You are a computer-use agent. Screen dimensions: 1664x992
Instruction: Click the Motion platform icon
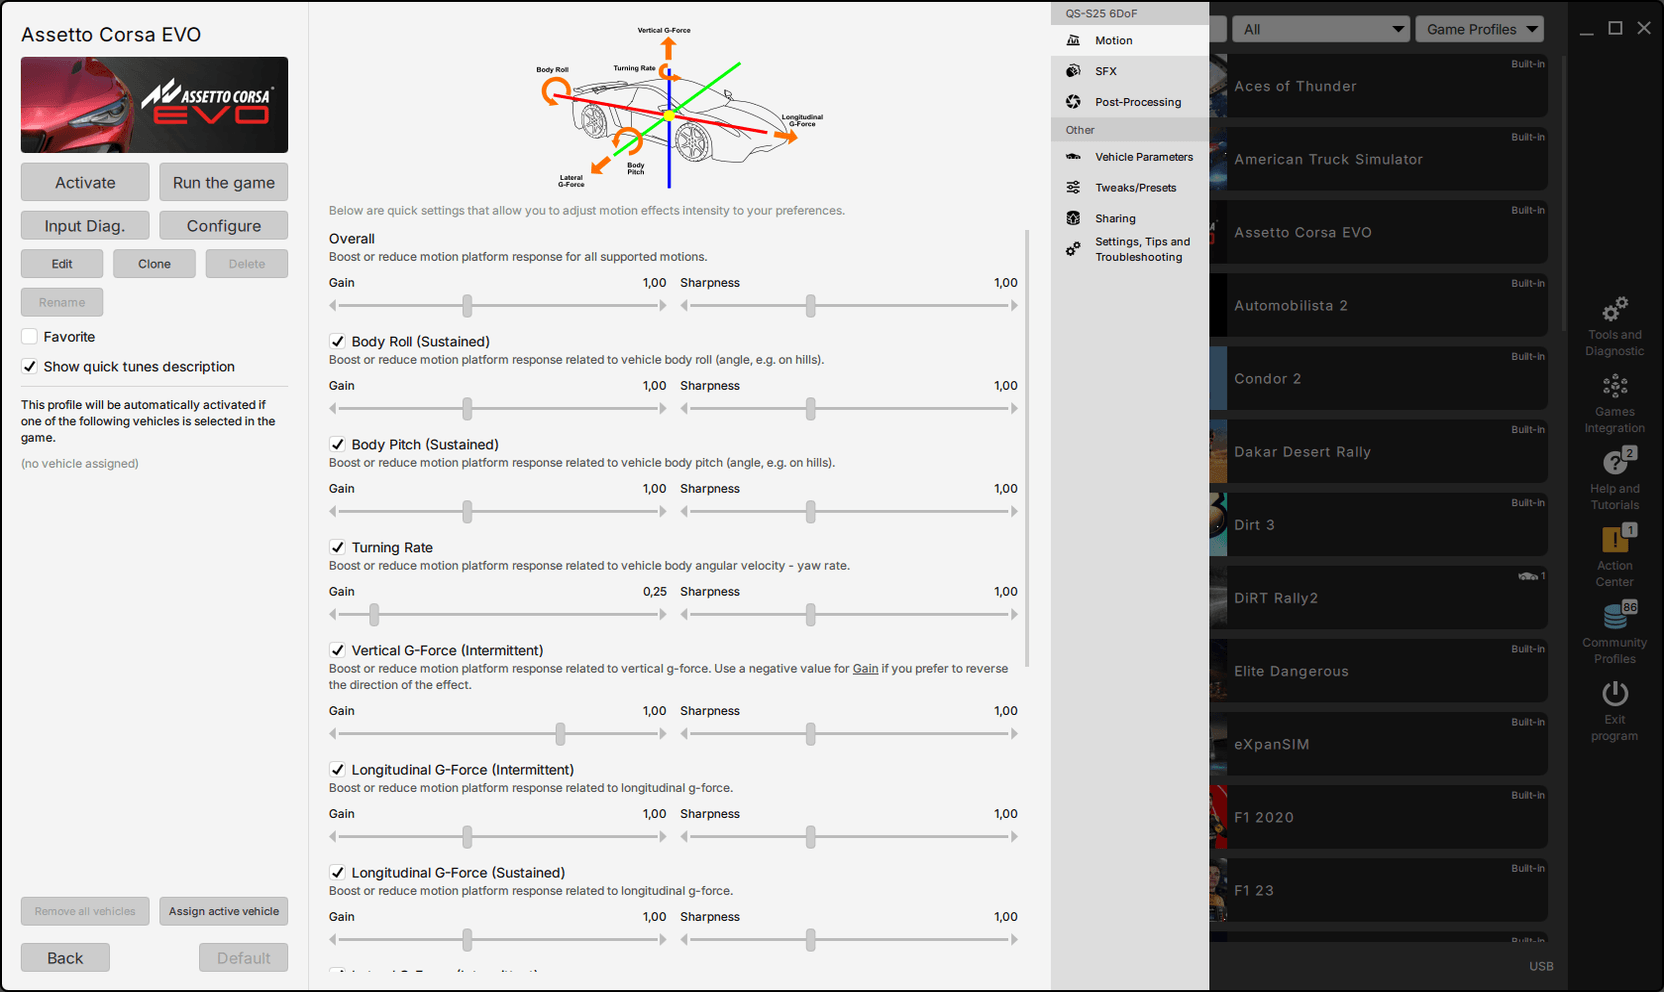tap(1073, 40)
